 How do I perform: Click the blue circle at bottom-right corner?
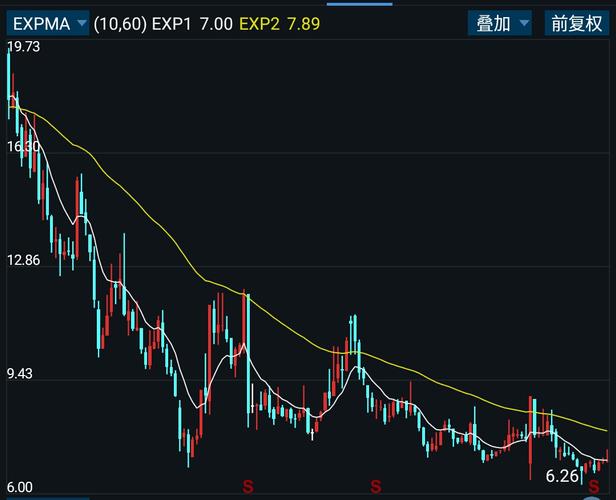[x=592, y=498]
